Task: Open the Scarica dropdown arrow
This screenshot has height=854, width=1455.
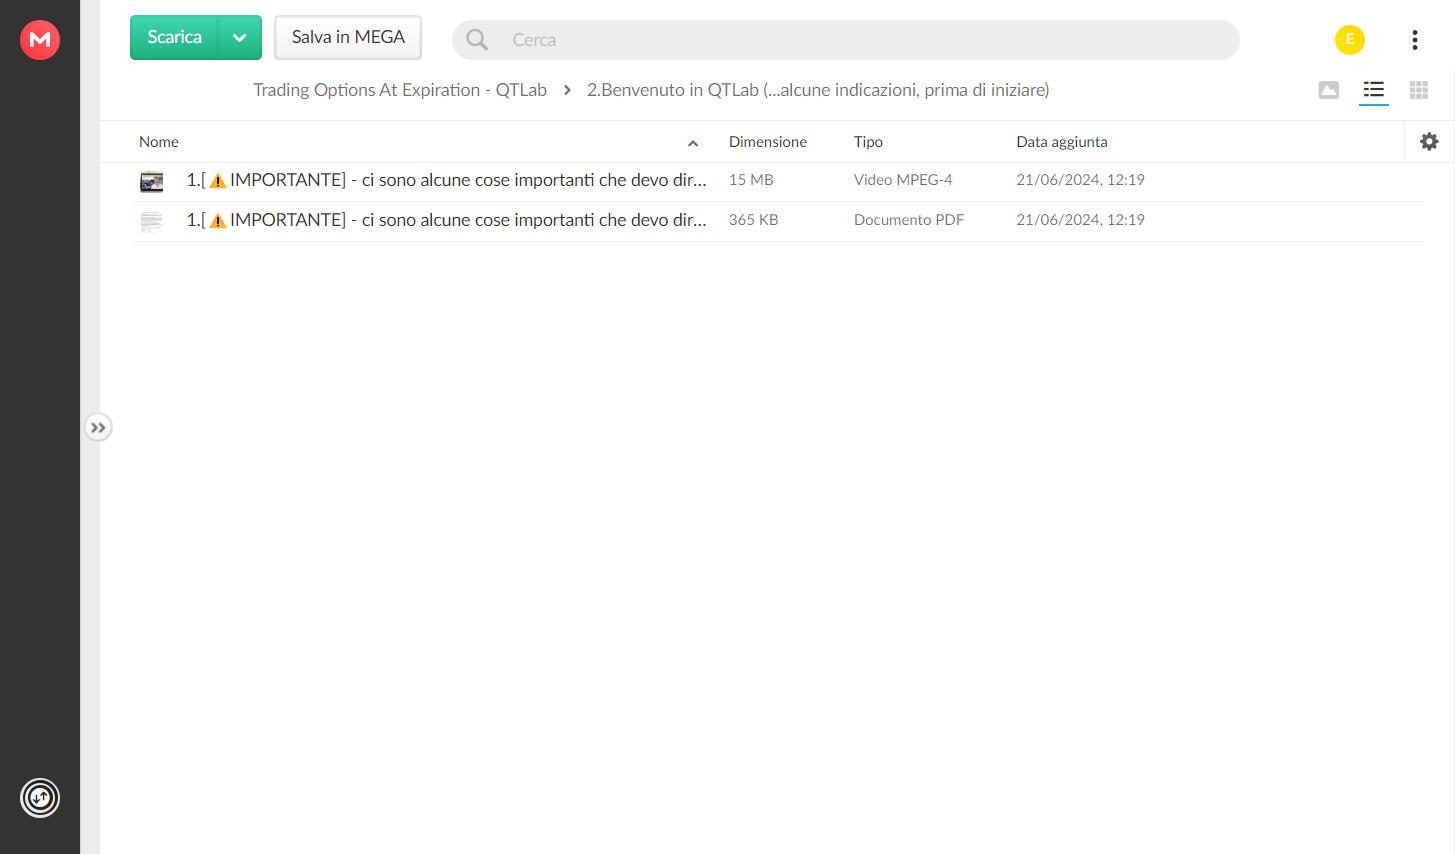Action: (x=240, y=38)
